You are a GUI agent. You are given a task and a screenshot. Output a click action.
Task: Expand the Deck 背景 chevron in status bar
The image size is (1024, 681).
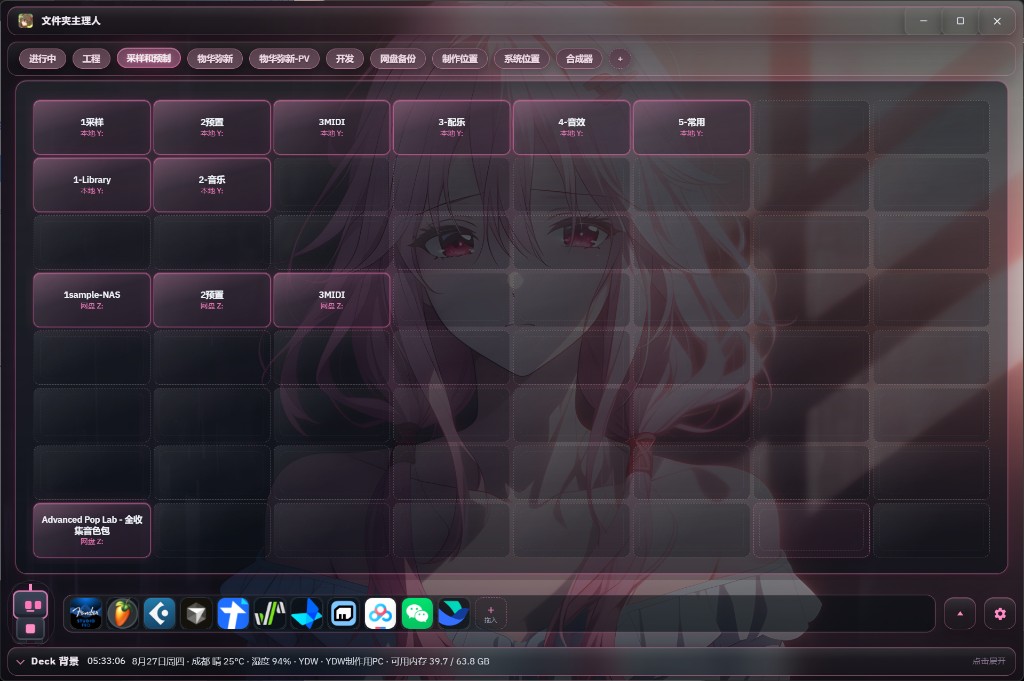(20, 661)
